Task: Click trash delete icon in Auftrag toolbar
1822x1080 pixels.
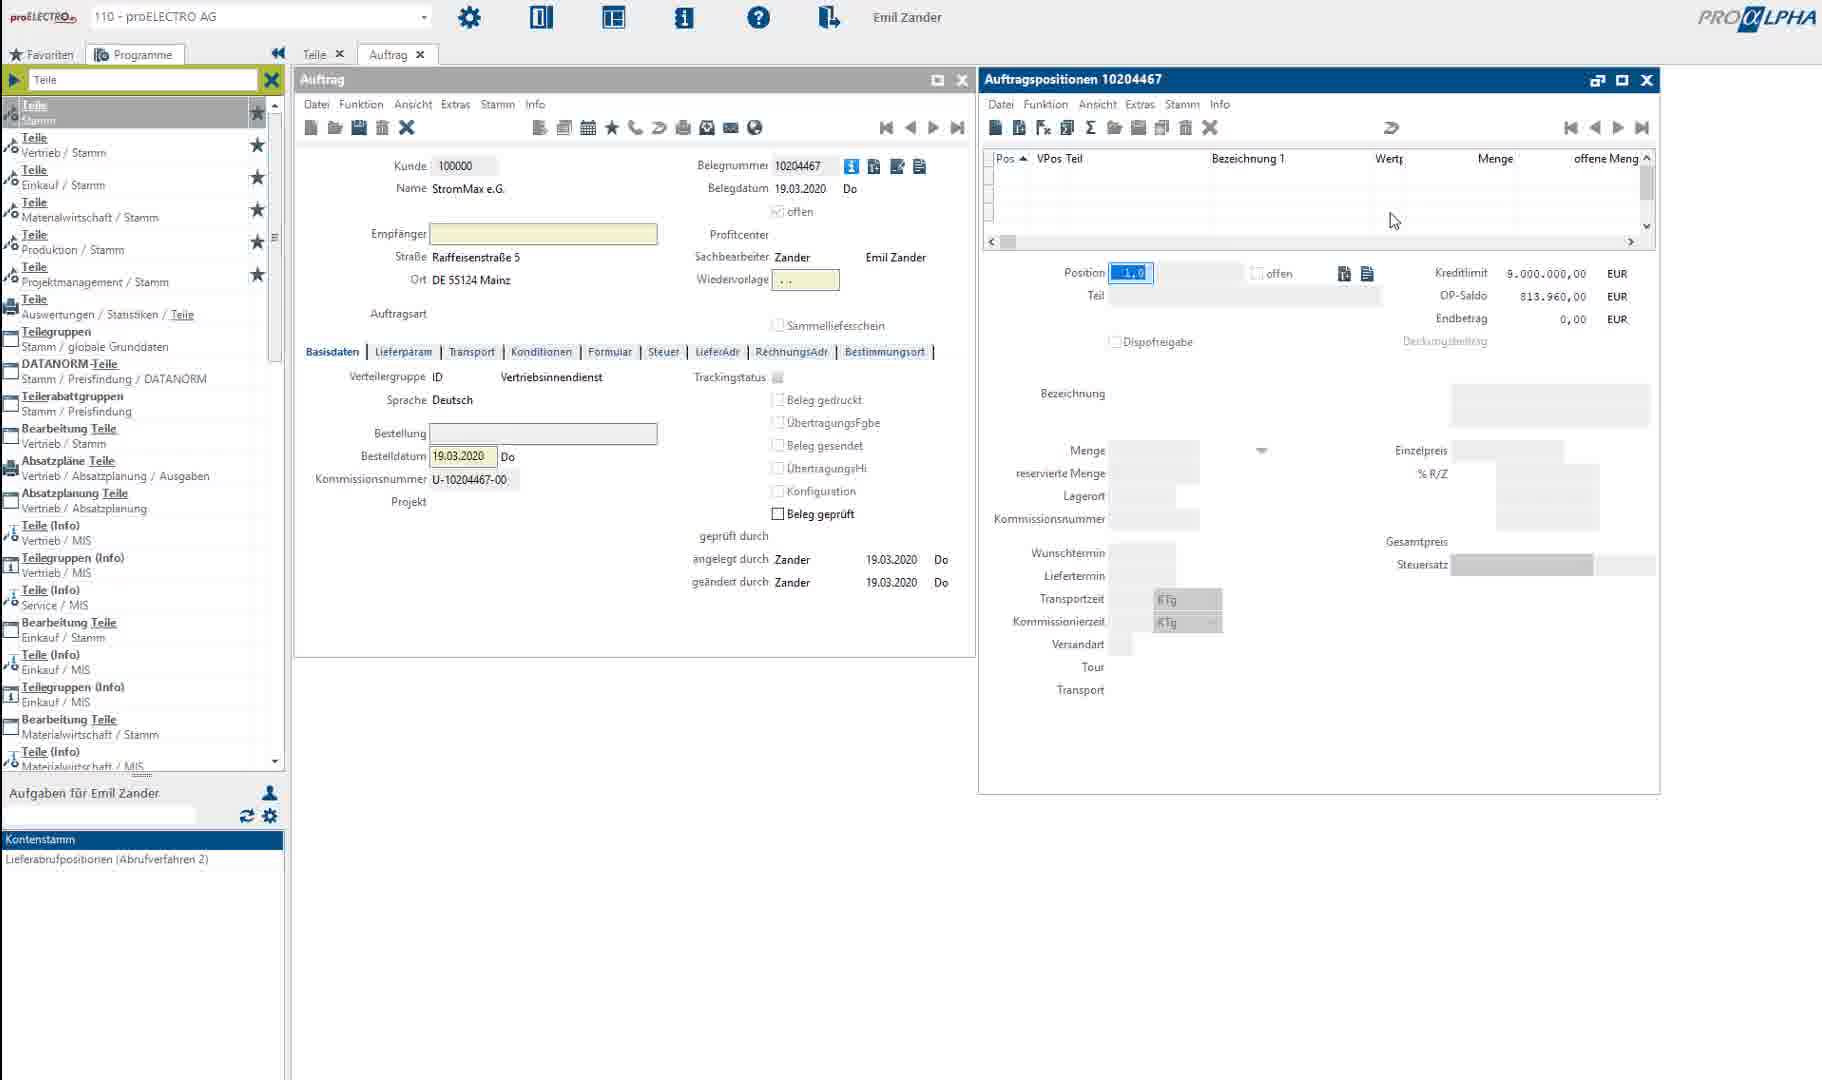Action: pyautogui.click(x=382, y=127)
